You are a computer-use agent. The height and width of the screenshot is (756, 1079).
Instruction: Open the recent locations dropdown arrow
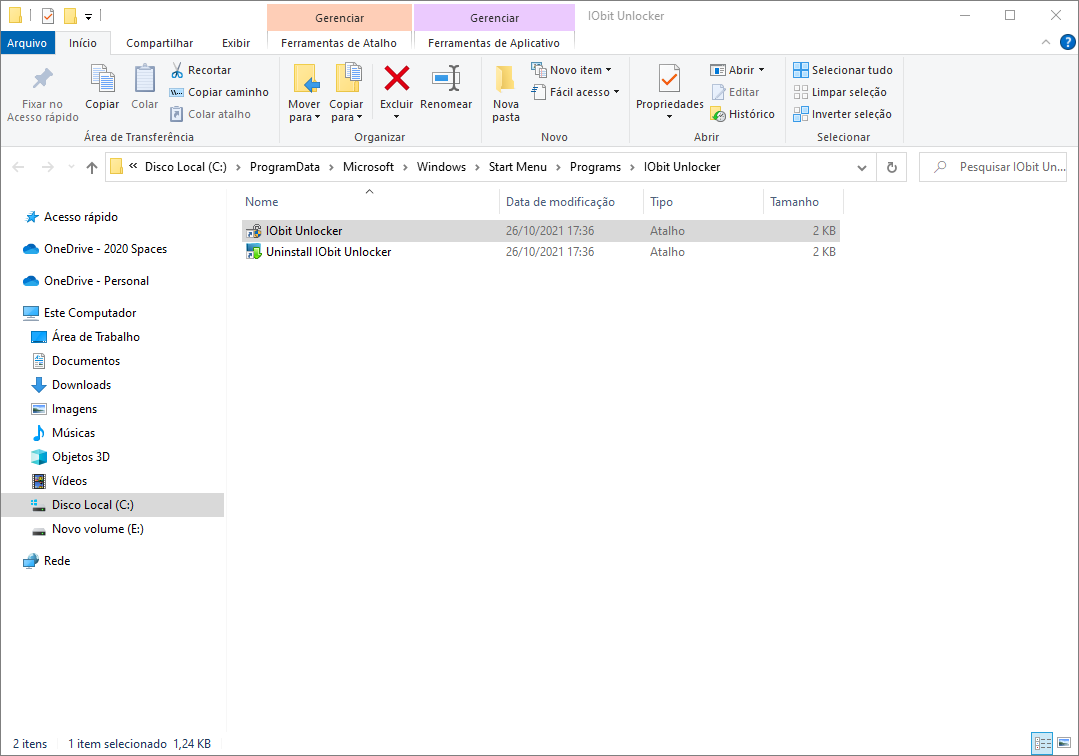71,167
